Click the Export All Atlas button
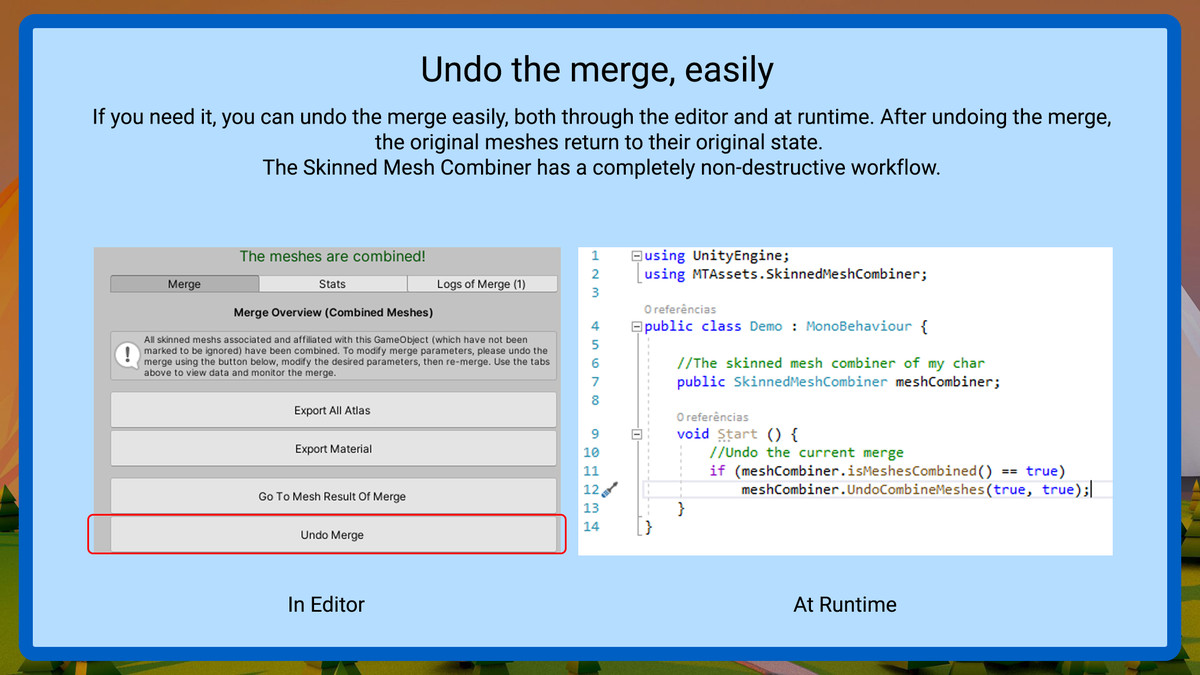This screenshot has width=1200, height=675. coord(333,410)
